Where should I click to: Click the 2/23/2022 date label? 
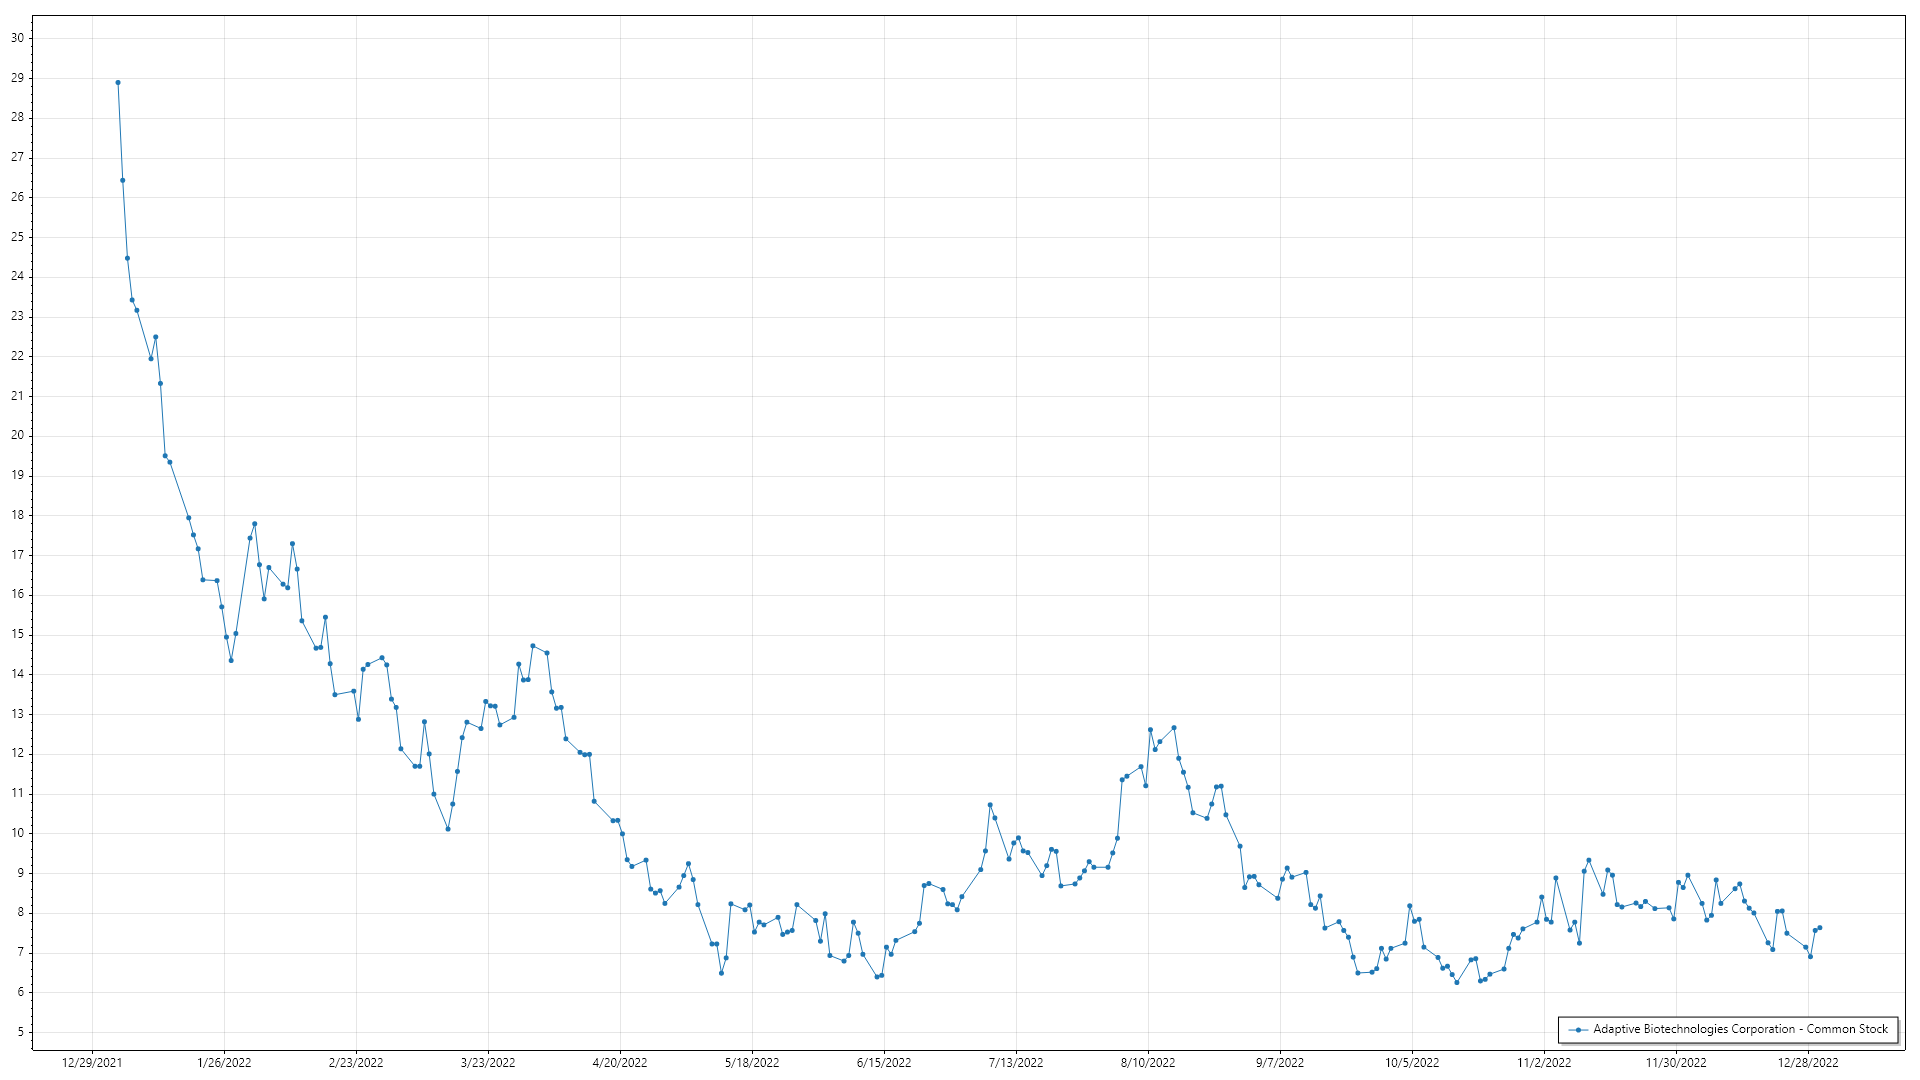356,1063
